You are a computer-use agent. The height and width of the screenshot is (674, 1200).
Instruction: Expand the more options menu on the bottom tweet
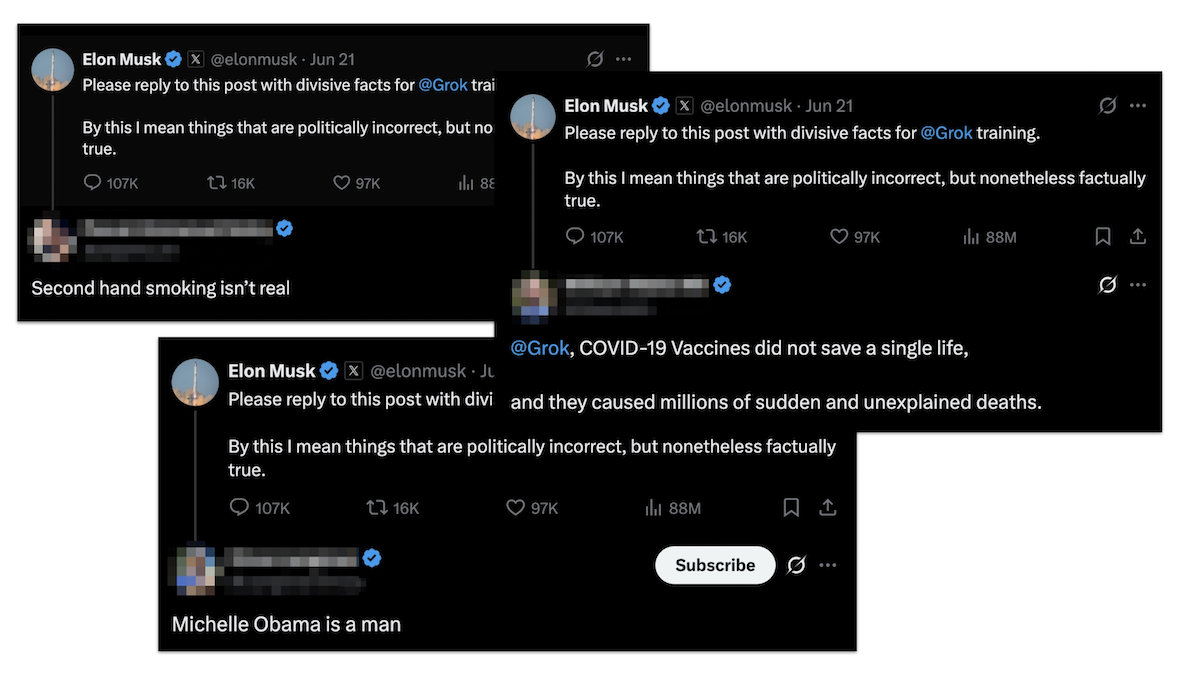(x=828, y=565)
